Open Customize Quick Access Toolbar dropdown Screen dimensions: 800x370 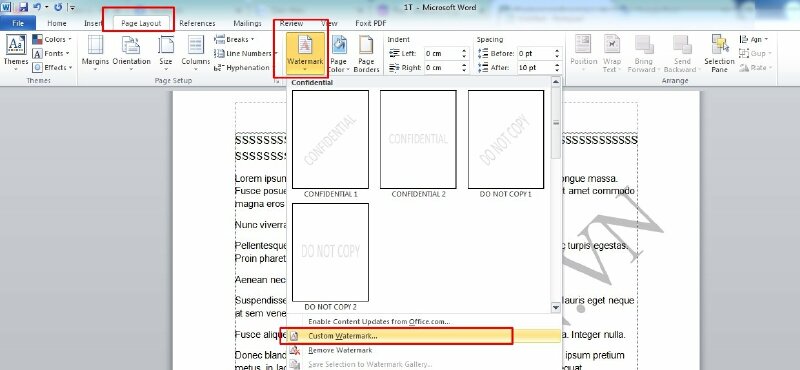coord(72,8)
